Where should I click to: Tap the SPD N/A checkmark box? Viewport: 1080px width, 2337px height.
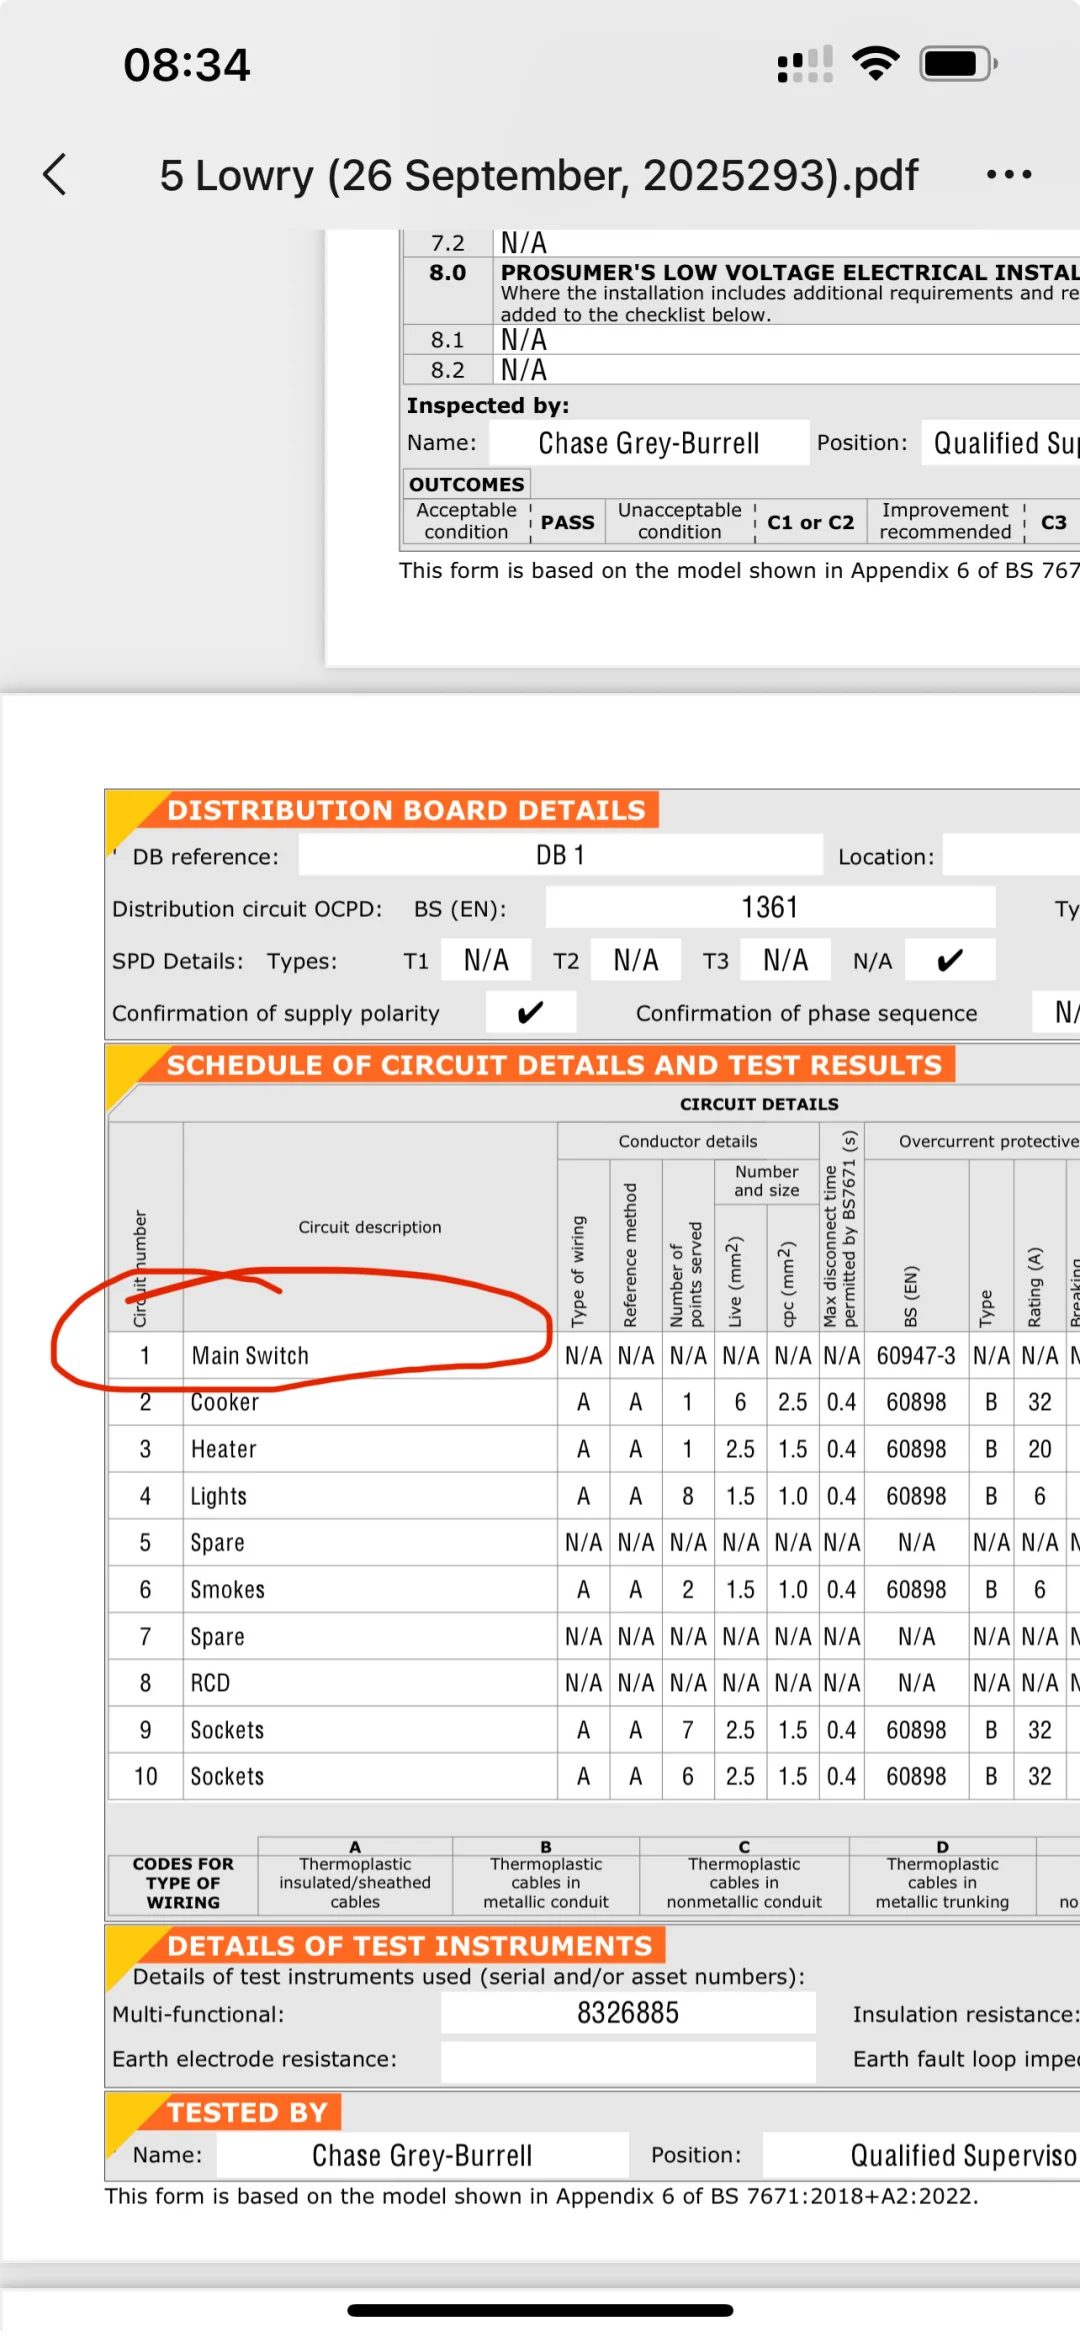(950, 960)
